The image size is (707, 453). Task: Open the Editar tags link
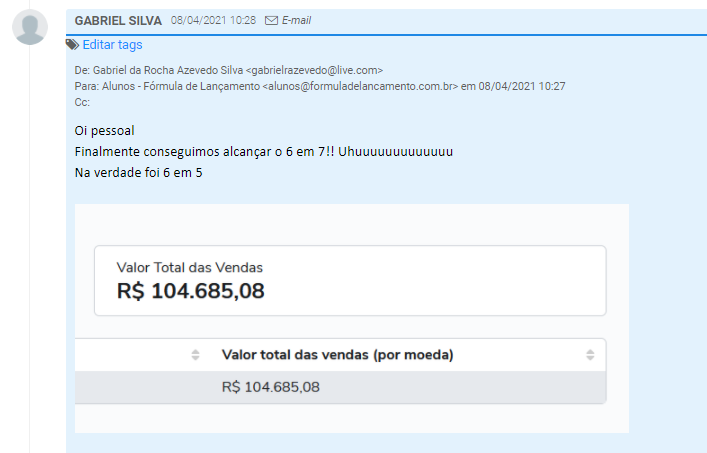[112, 45]
